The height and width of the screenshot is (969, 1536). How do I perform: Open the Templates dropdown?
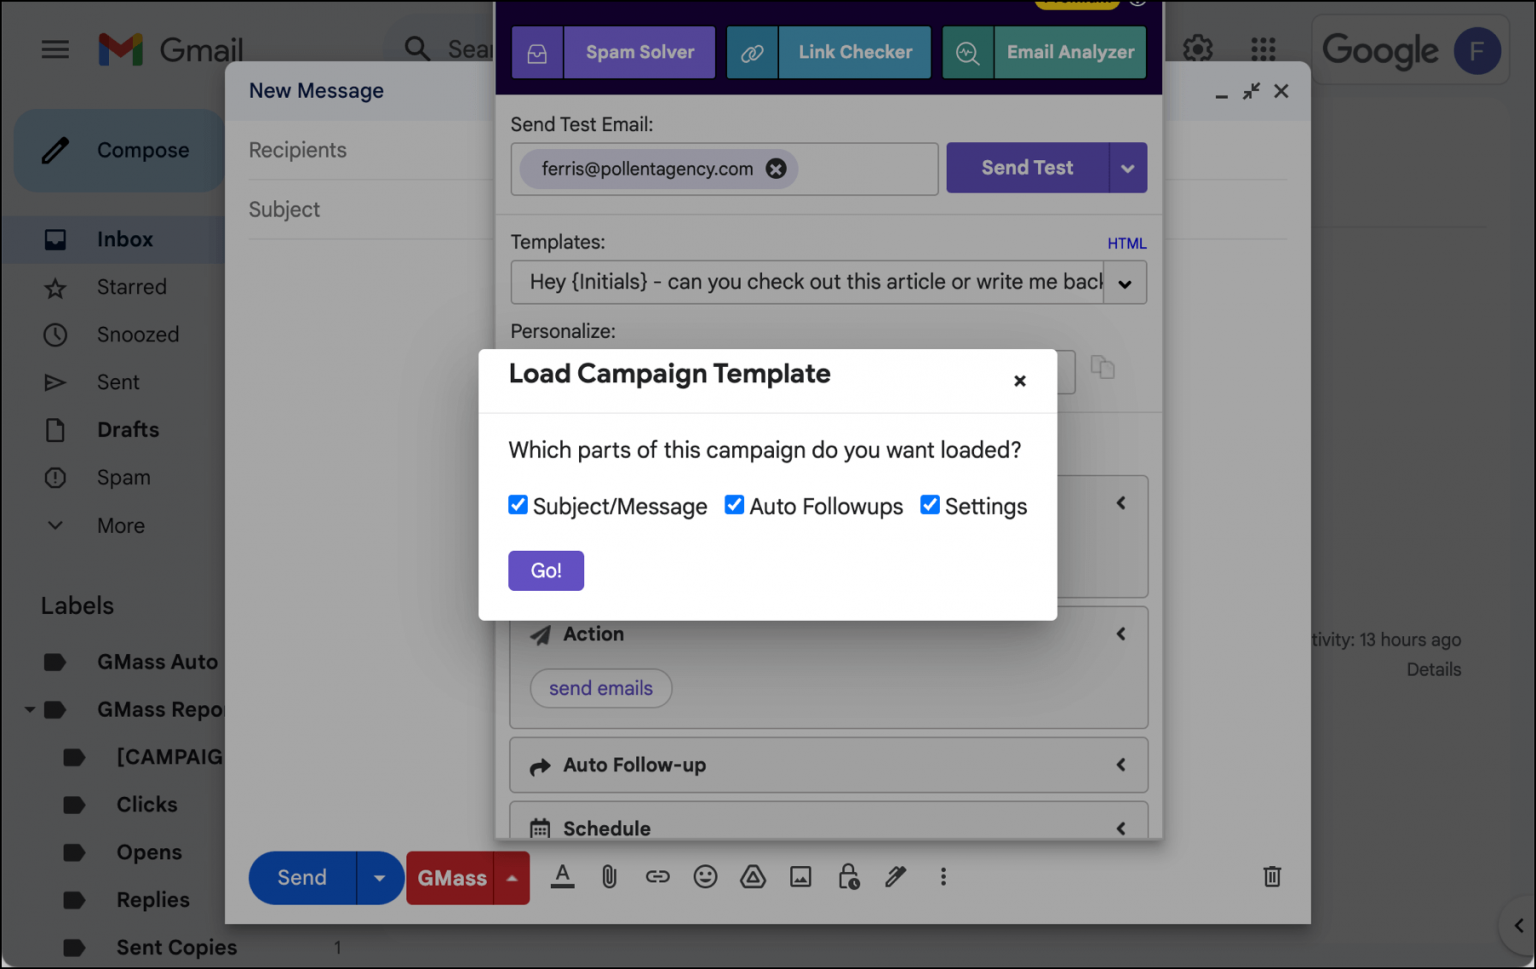1125,282
